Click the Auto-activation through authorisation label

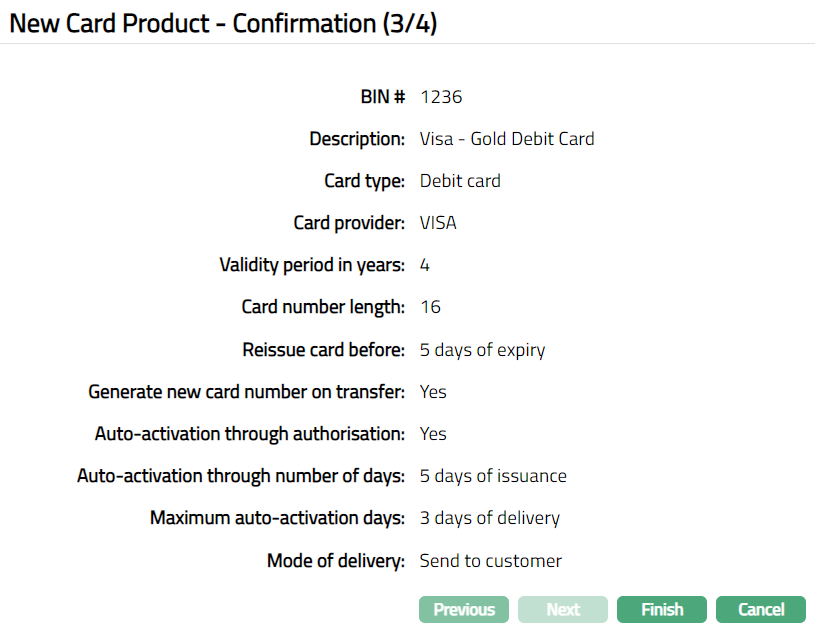pos(250,434)
